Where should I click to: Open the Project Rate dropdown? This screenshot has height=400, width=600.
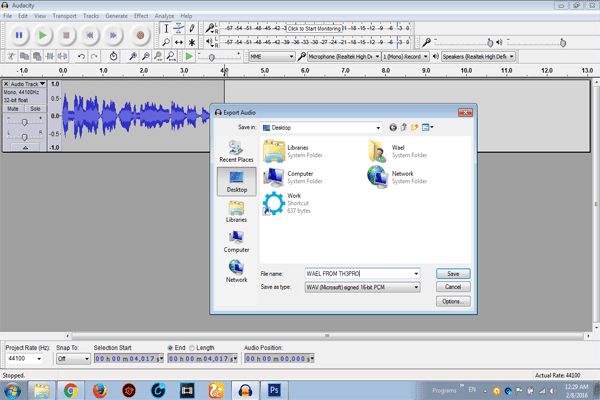[x=39, y=358]
